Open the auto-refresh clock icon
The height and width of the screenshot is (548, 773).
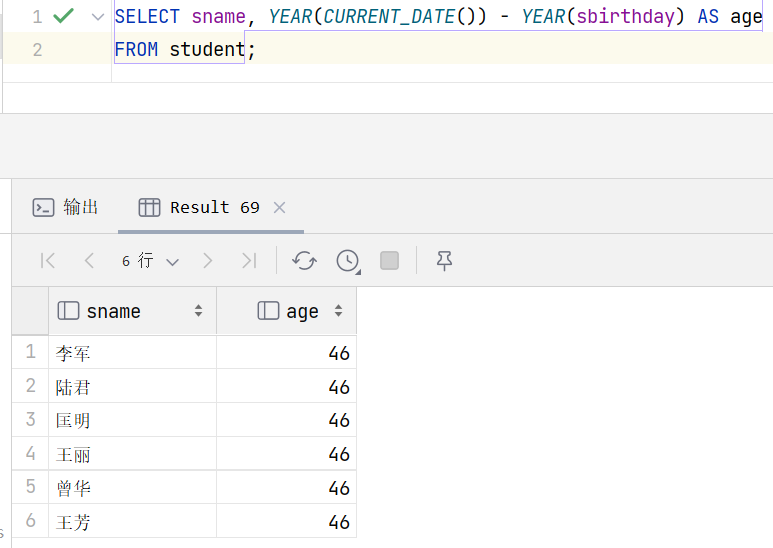(348, 260)
